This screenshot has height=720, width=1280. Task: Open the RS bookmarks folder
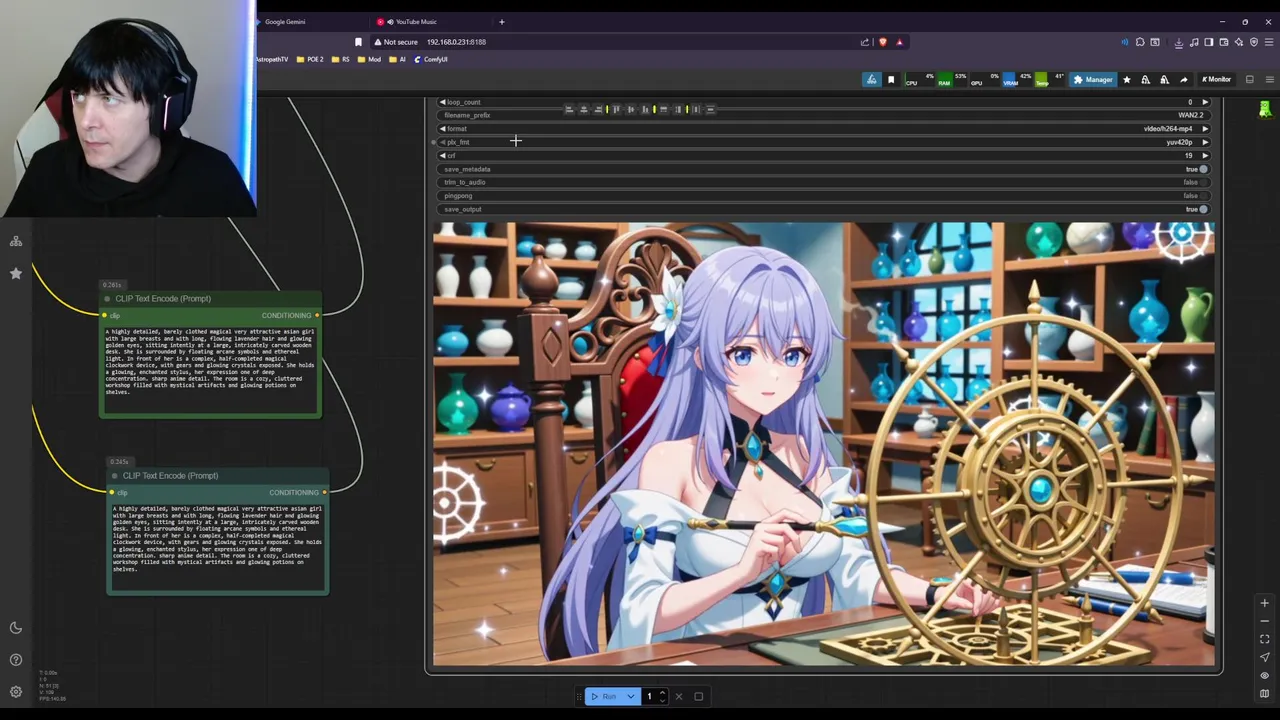tap(341, 60)
